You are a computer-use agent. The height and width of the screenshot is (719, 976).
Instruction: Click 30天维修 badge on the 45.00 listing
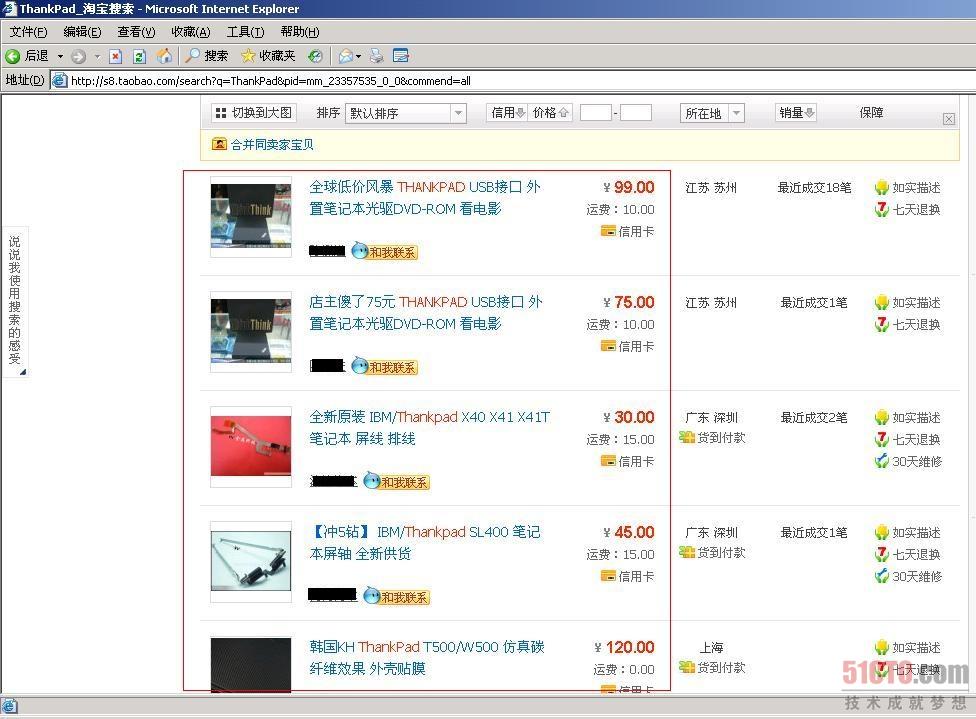(x=908, y=576)
